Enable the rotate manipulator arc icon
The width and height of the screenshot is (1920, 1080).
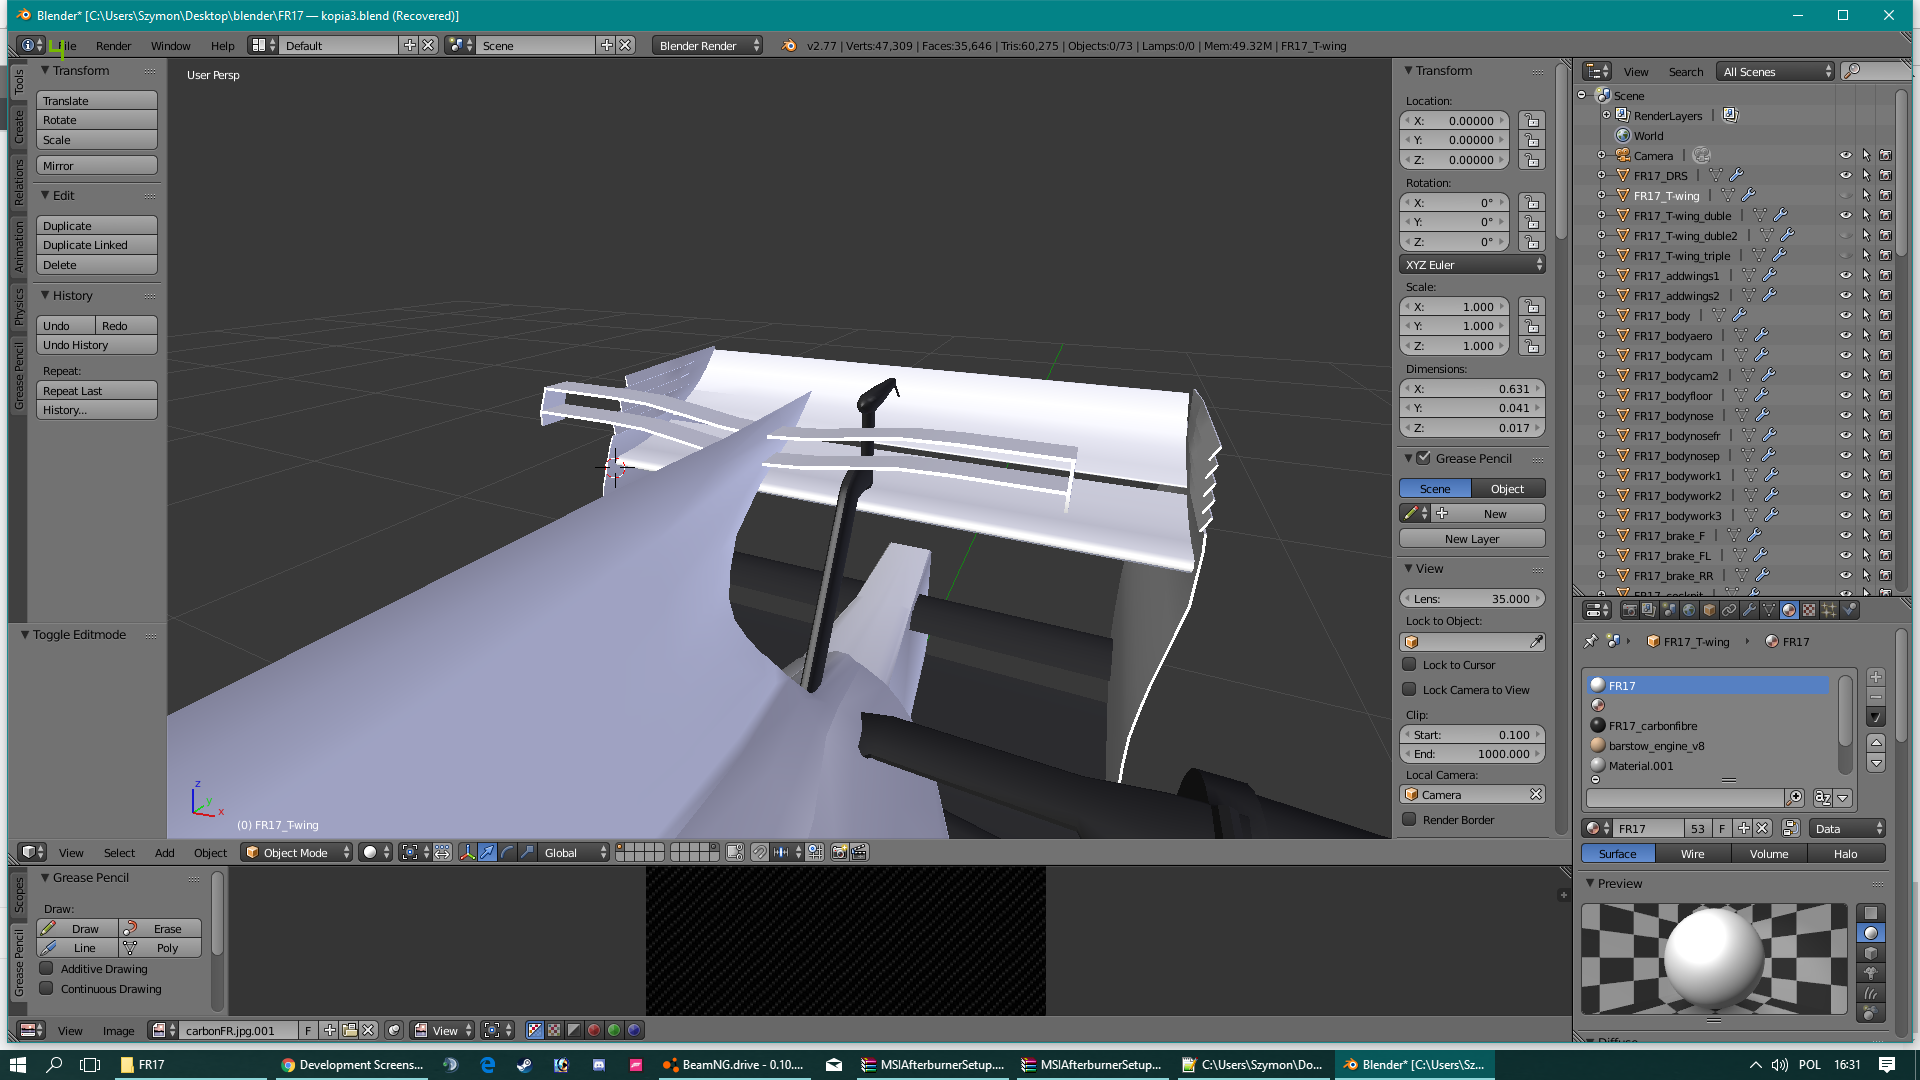pyautogui.click(x=507, y=852)
